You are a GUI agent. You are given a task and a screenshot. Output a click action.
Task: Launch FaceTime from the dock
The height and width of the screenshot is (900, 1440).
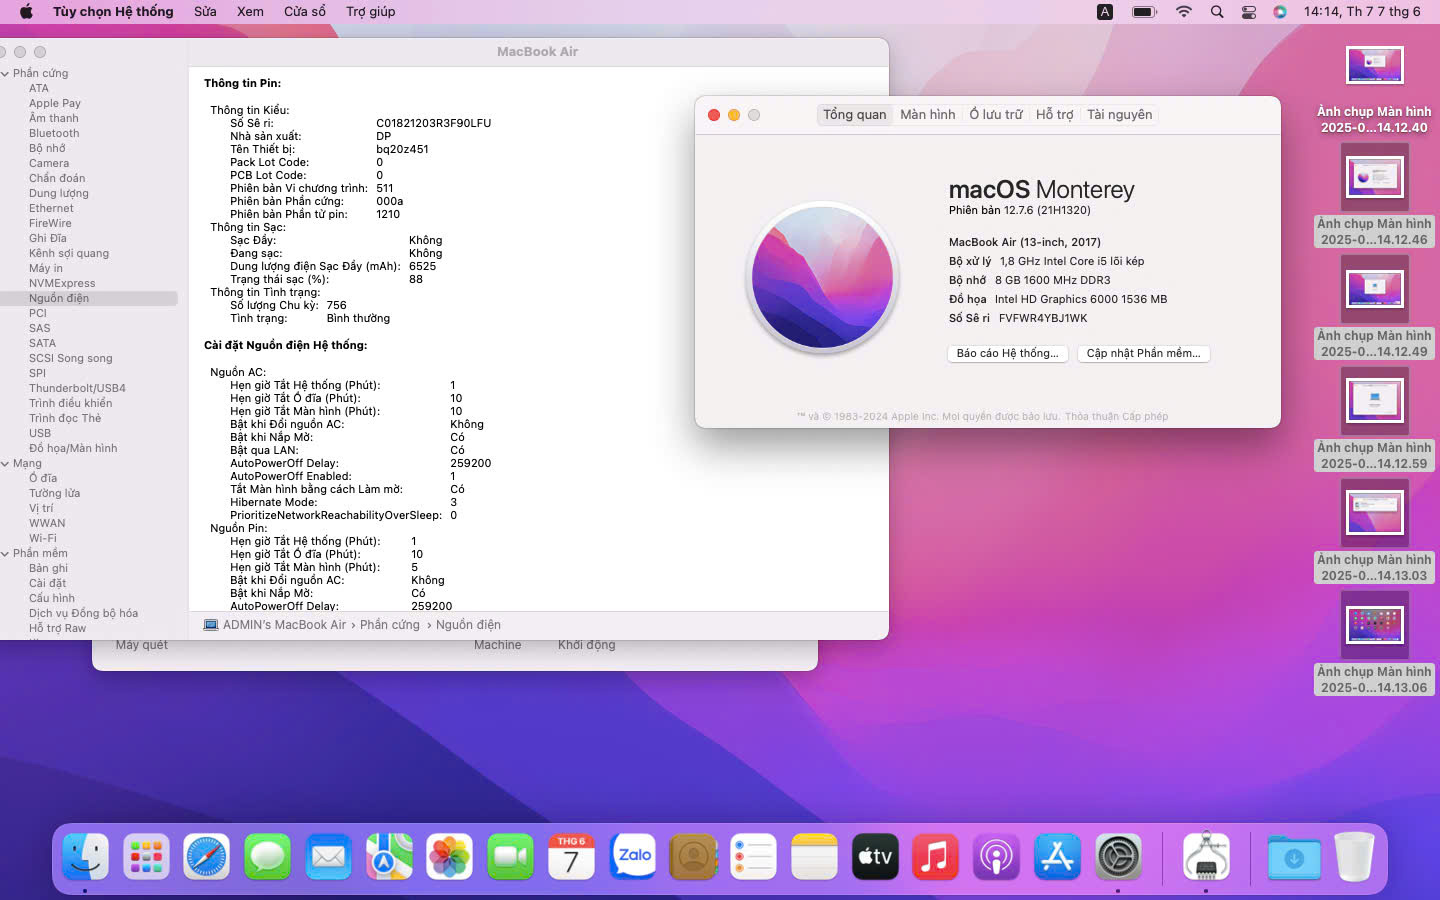511,857
